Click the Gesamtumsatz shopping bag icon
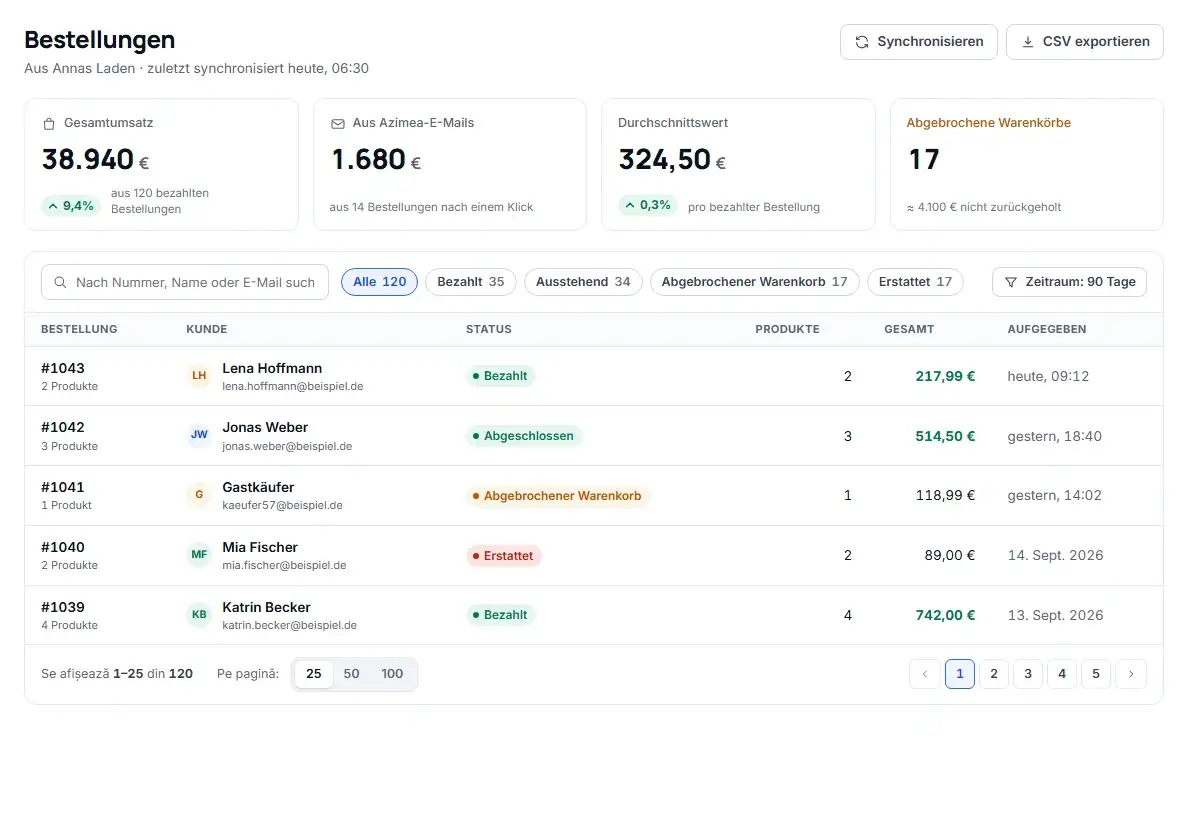This screenshot has height=840, width=1188. [x=49, y=123]
